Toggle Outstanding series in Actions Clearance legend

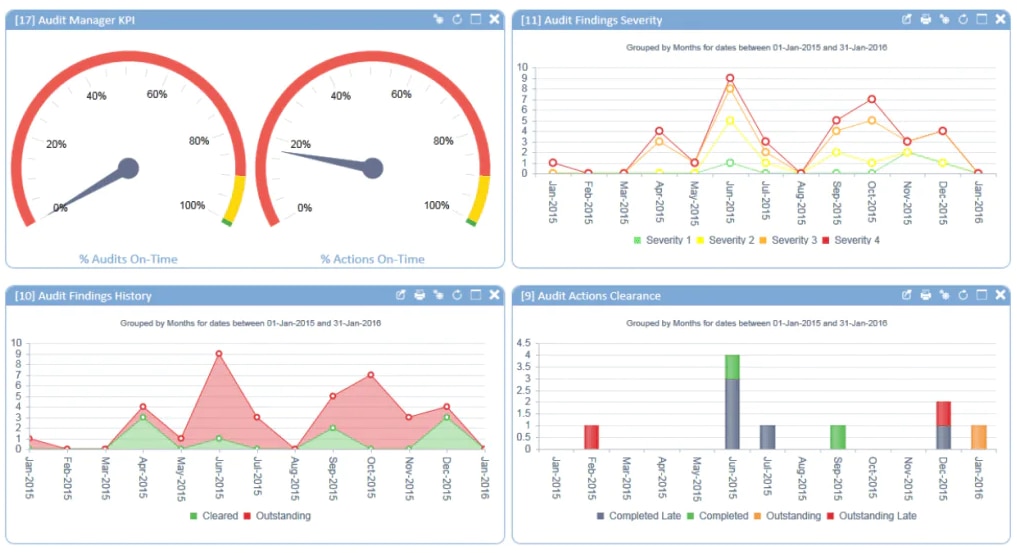coord(787,516)
